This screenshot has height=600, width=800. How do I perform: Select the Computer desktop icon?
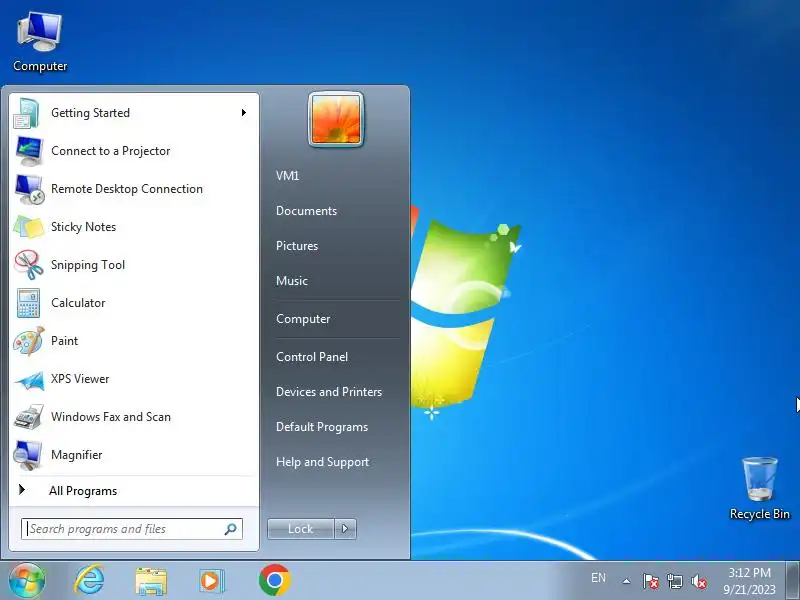[40, 42]
